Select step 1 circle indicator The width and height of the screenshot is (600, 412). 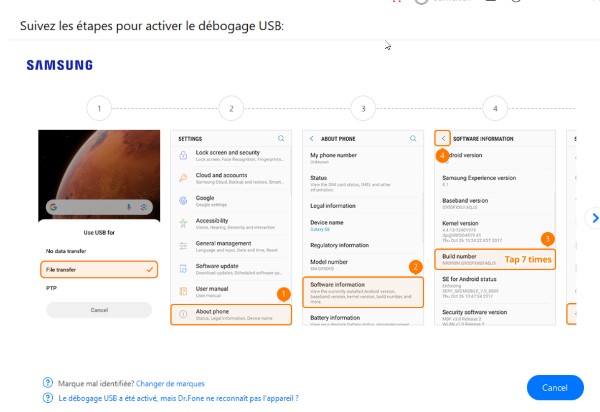(99, 109)
